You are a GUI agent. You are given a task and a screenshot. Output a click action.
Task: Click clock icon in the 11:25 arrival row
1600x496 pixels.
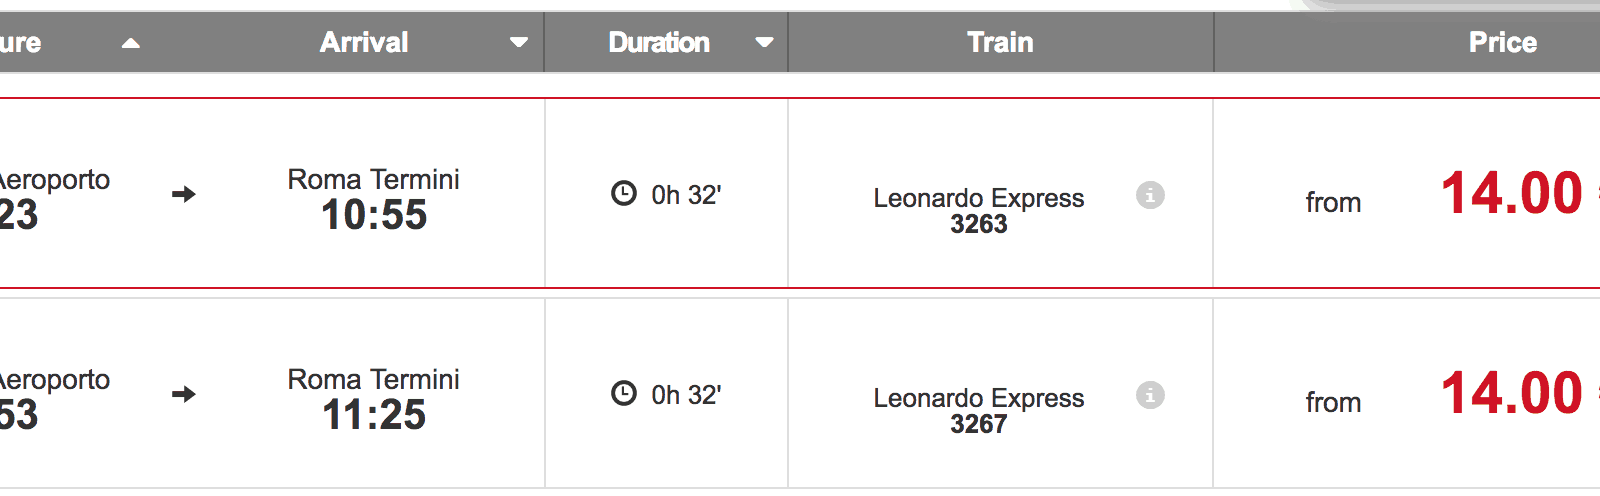pyautogui.click(x=624, y=393)
